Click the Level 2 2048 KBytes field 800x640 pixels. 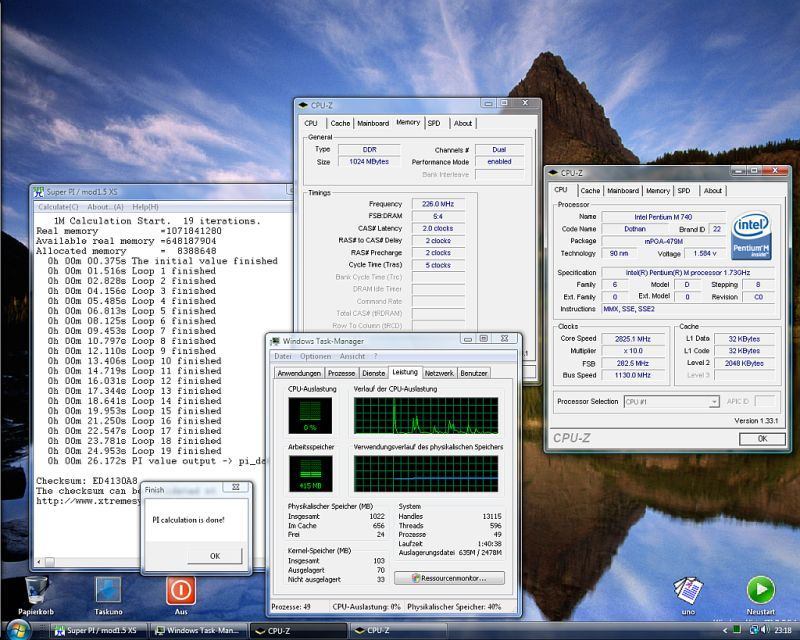pos(744,363)
